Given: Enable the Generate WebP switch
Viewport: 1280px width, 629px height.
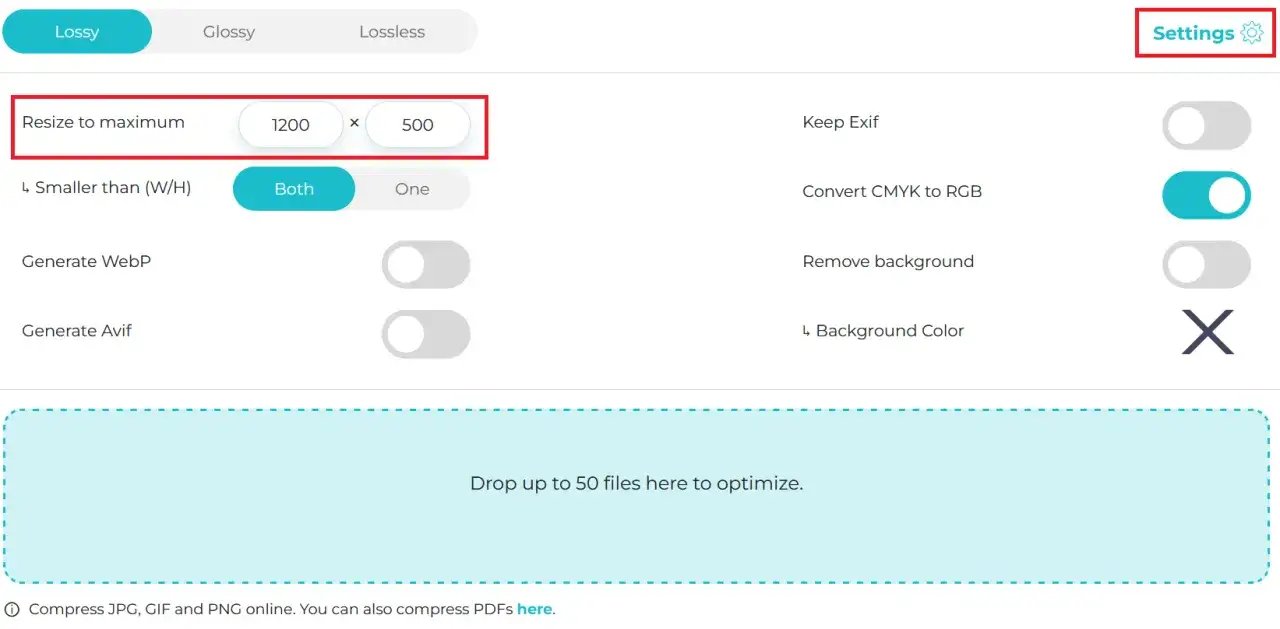Looking at the screenshot, I should 426,264.
